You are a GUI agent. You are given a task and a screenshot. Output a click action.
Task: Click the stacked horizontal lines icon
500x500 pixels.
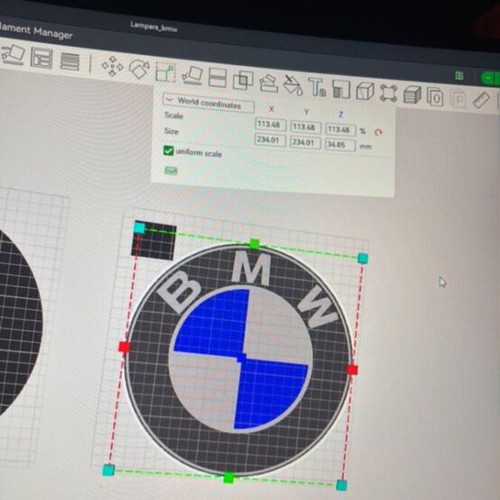tap(70, 61)
